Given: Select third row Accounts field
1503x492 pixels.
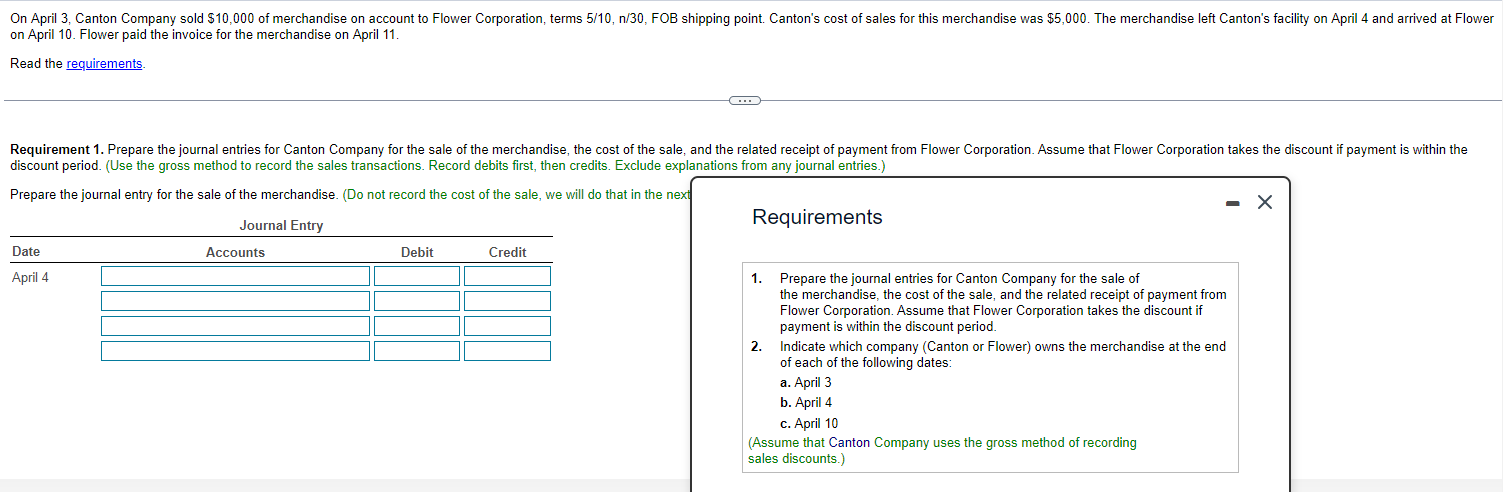Looking at the screenshot, I should pos(235,326).
